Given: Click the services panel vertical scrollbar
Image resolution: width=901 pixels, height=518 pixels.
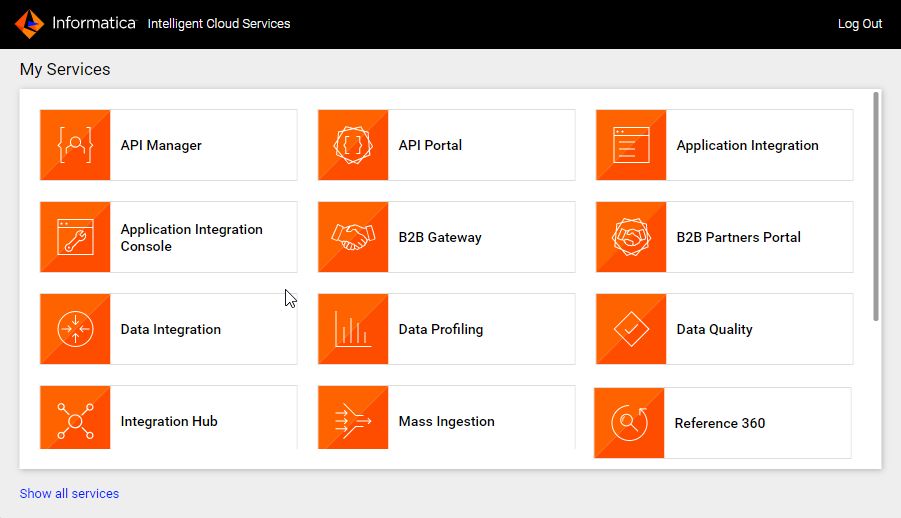Looking at the screenshot, I should (876, 206).
